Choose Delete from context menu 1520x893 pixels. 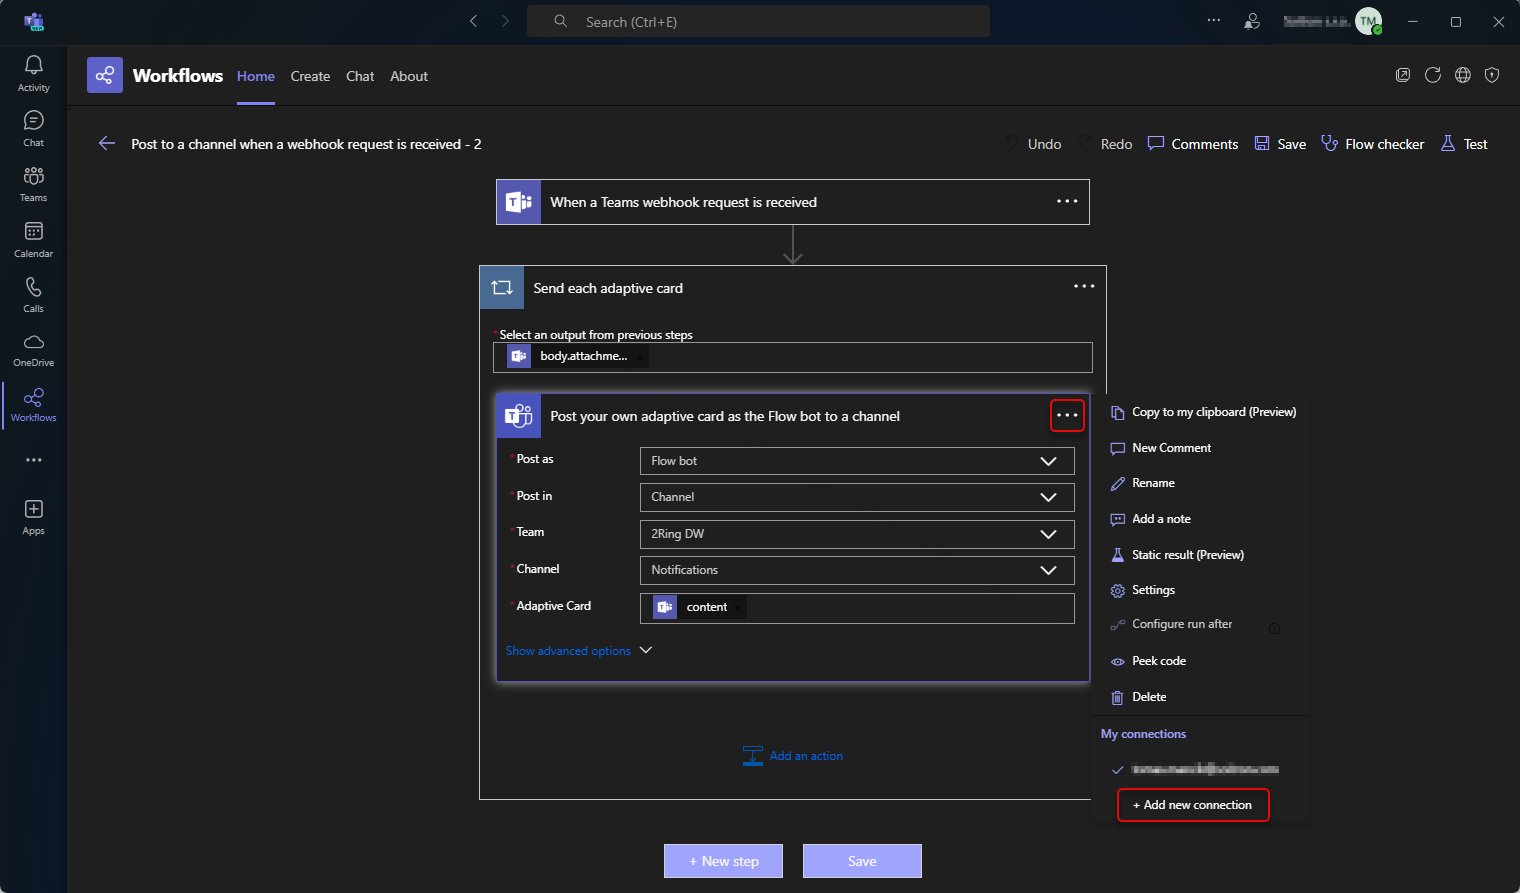point(1148,696)
